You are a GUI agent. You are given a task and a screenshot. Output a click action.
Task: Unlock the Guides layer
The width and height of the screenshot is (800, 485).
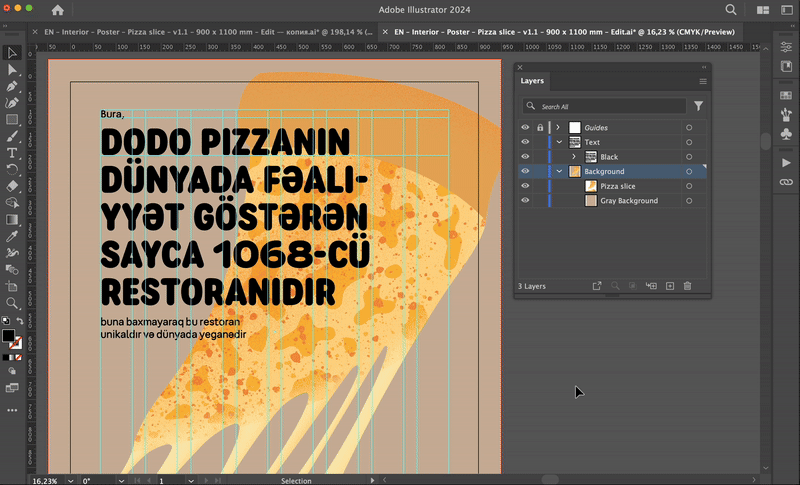[540, 127]
